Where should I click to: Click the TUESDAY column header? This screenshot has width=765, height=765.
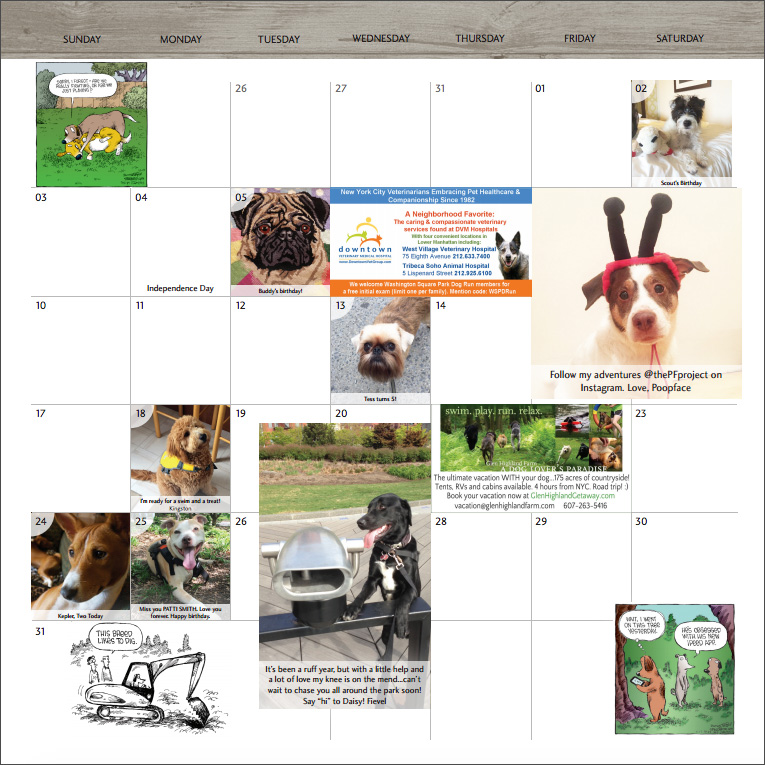pos(279,39)
